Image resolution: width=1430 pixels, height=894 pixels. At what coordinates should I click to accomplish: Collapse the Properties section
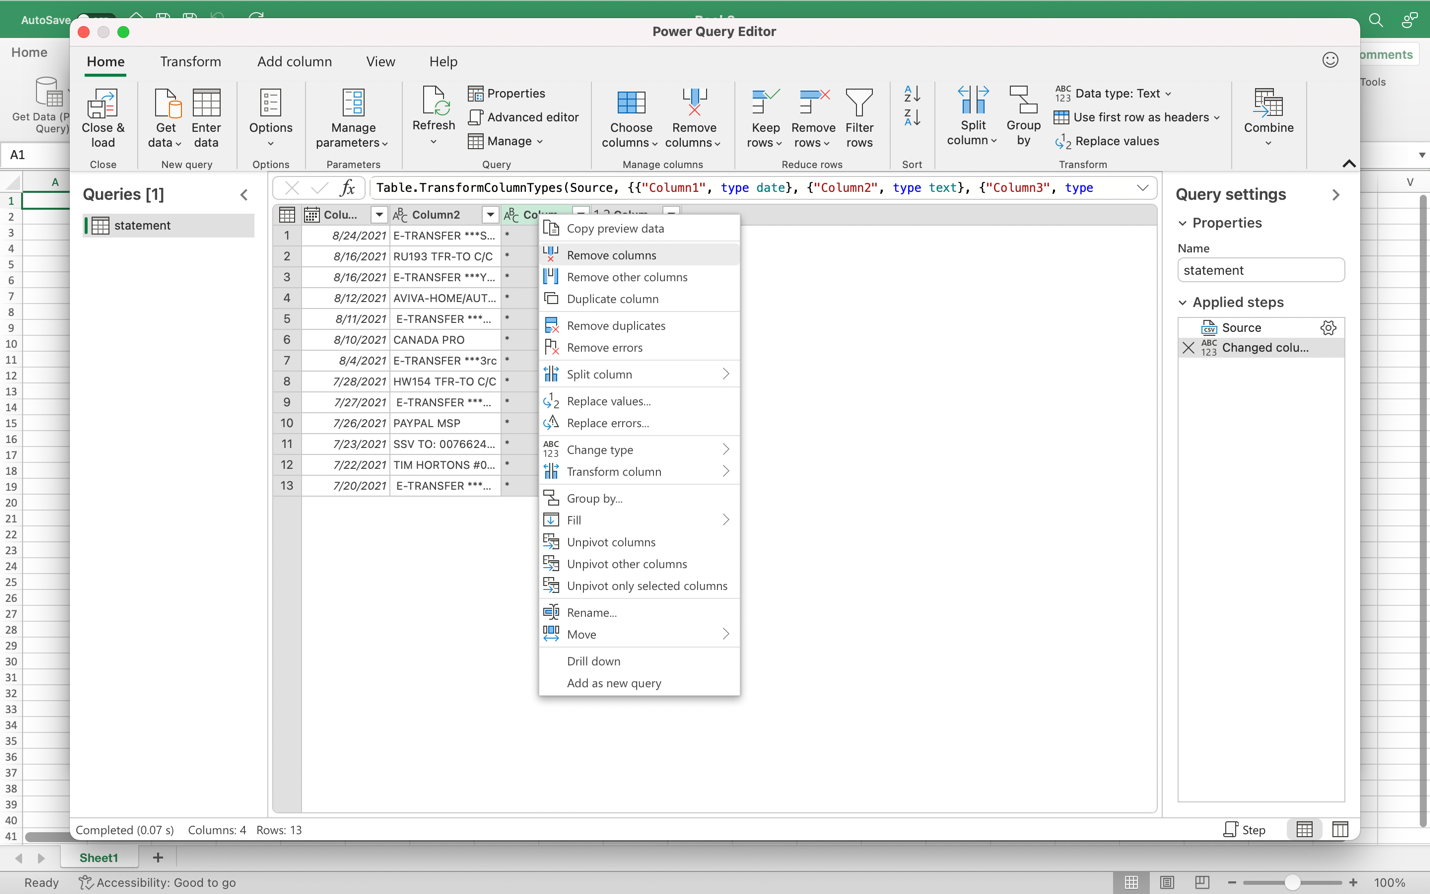(x=1183, y=223)
